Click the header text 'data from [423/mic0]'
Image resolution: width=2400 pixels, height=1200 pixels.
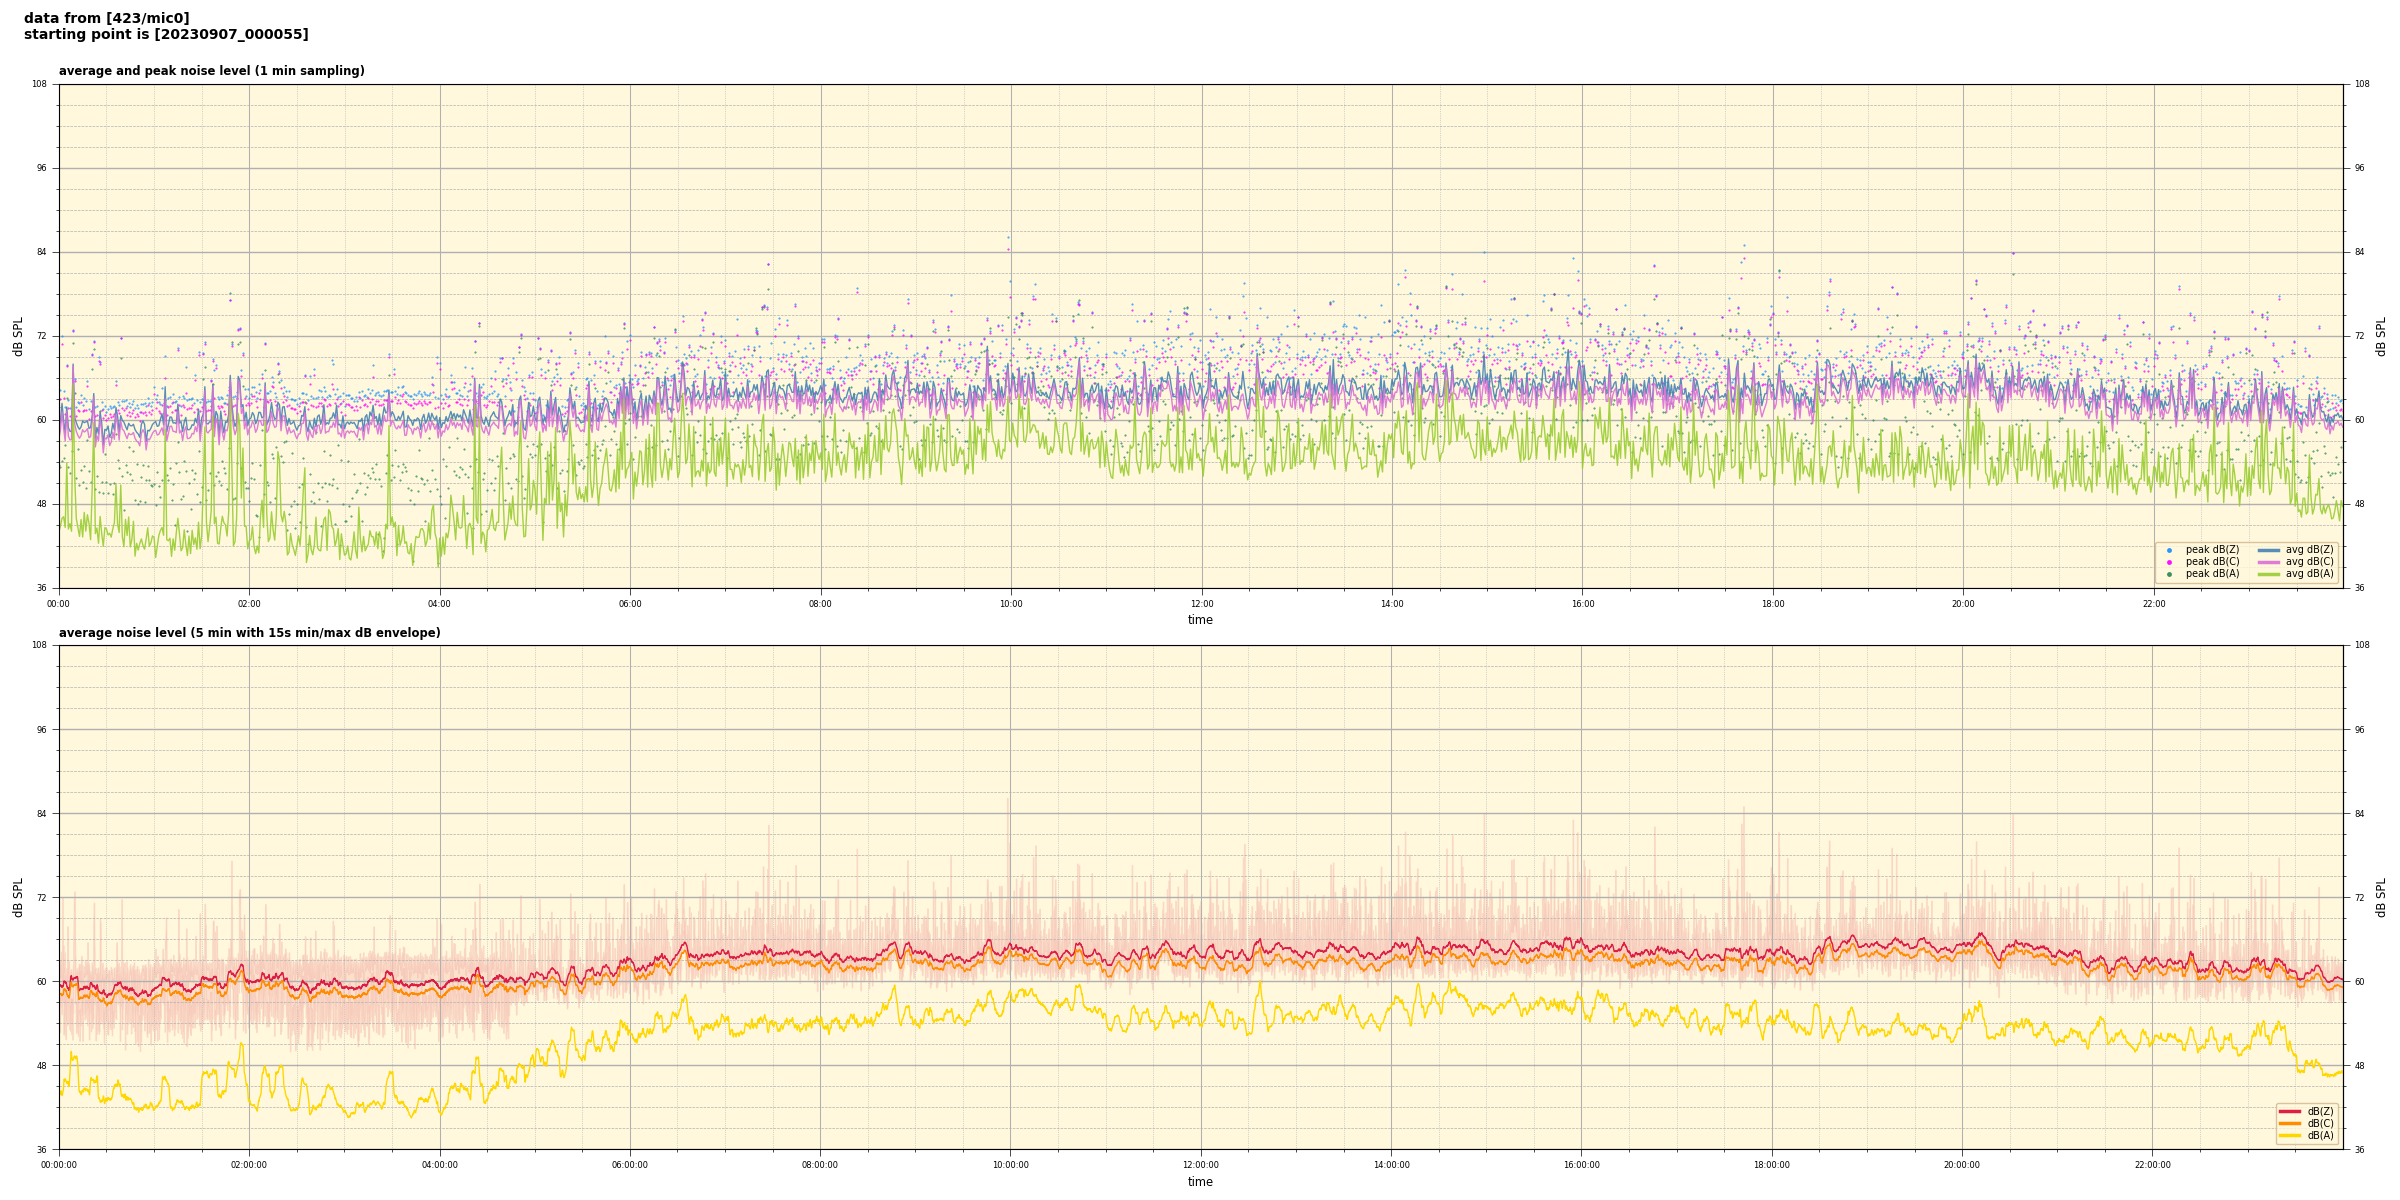[106, 18]
